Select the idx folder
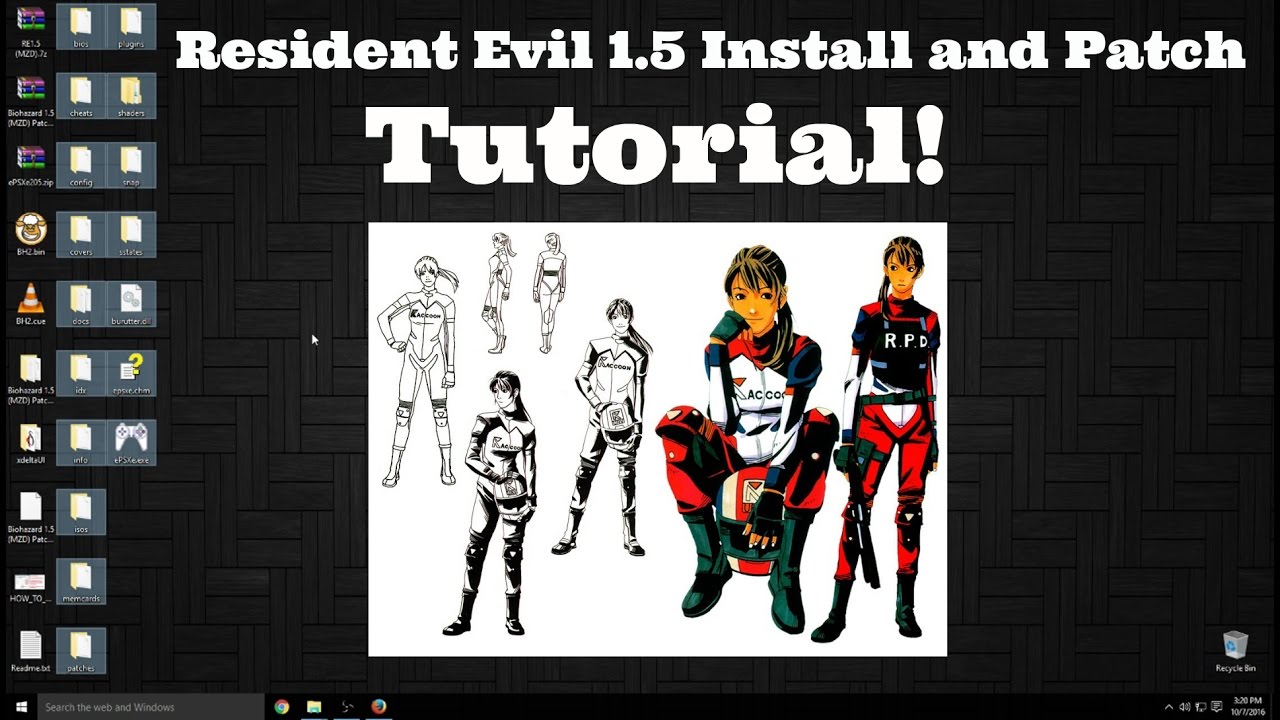Viewport: 1280px width, 720px height. point(81,373)
